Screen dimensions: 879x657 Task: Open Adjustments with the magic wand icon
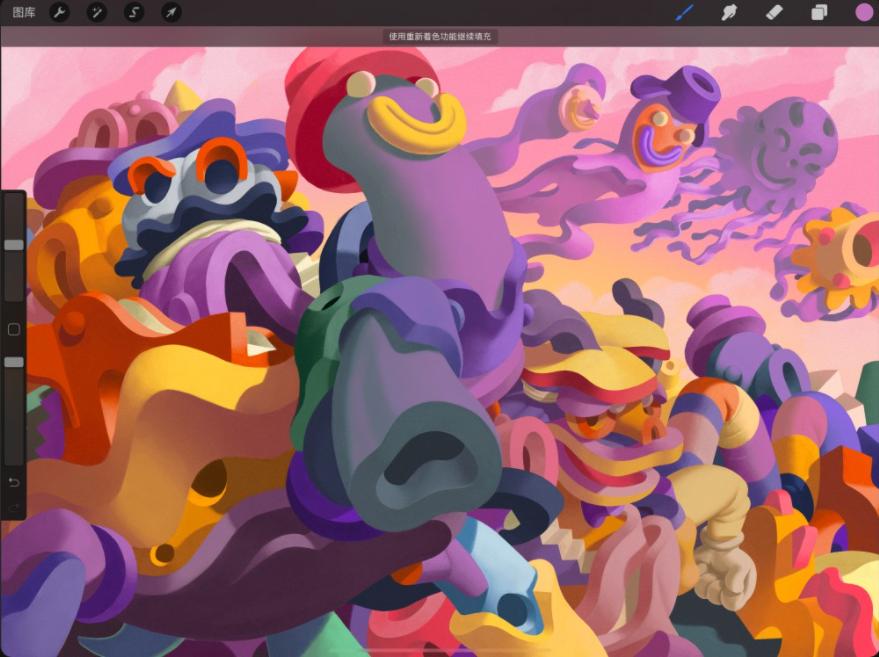pyautogui.click(x=96, y=13)
